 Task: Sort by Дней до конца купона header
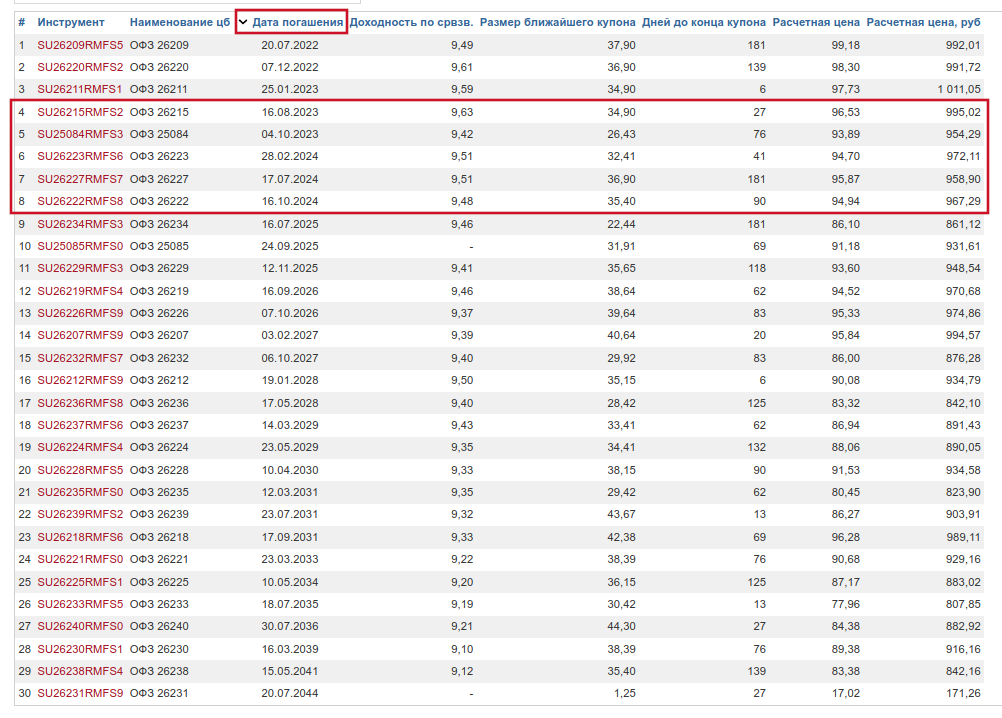coord(704,22)
